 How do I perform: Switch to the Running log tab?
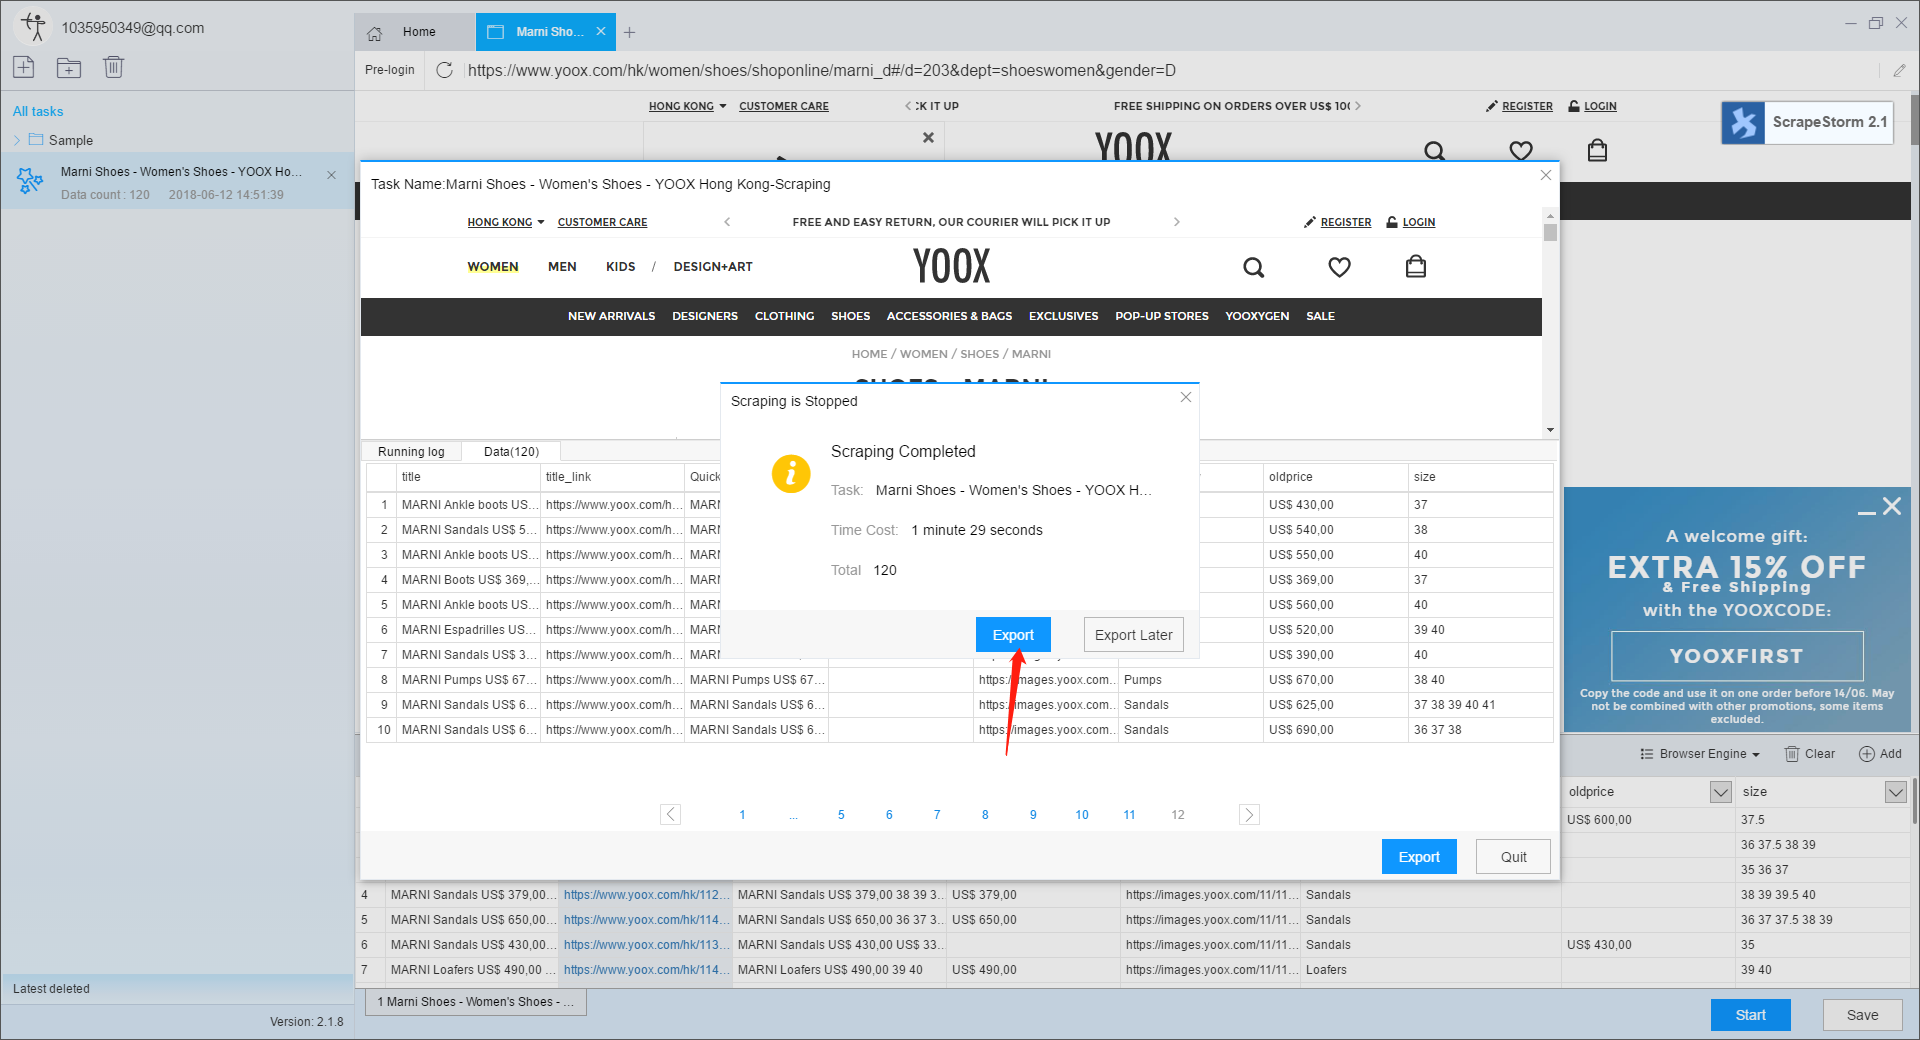click(x=411, y=452)
